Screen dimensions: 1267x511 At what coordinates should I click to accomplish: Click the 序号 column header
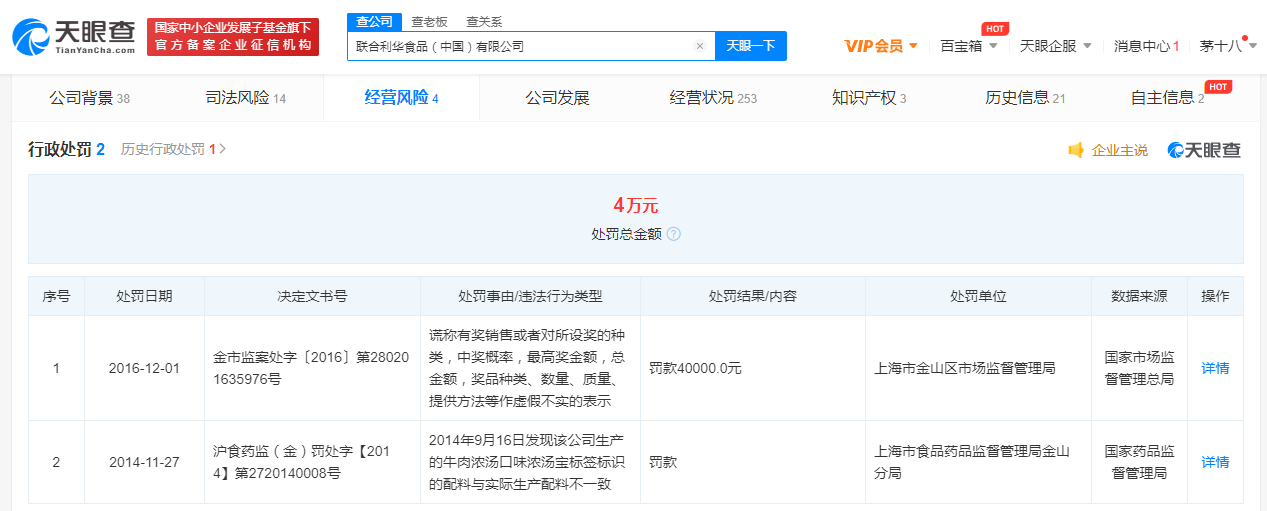click(56, 296)
